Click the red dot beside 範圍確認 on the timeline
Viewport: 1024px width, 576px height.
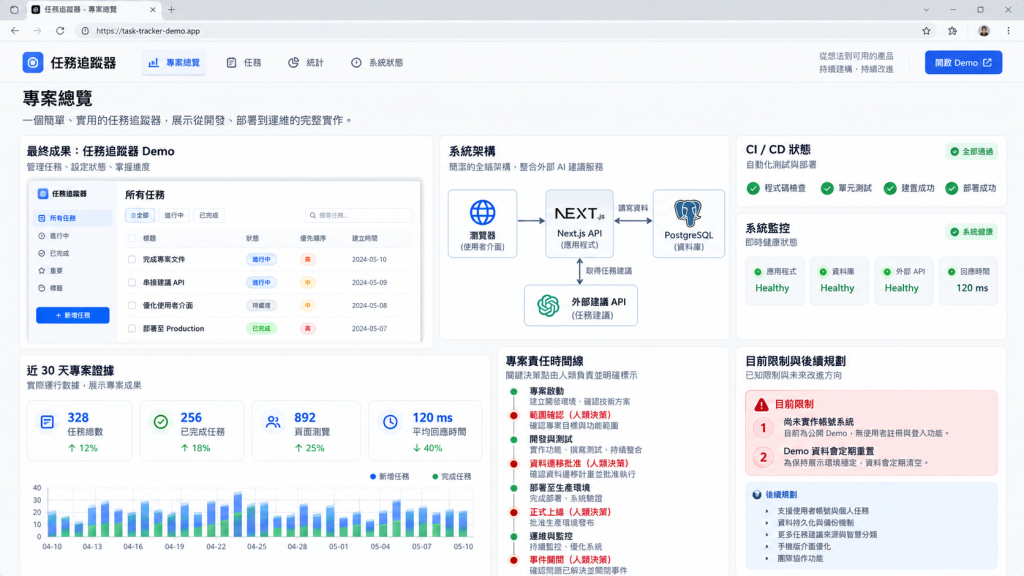[x=514, y=415]
